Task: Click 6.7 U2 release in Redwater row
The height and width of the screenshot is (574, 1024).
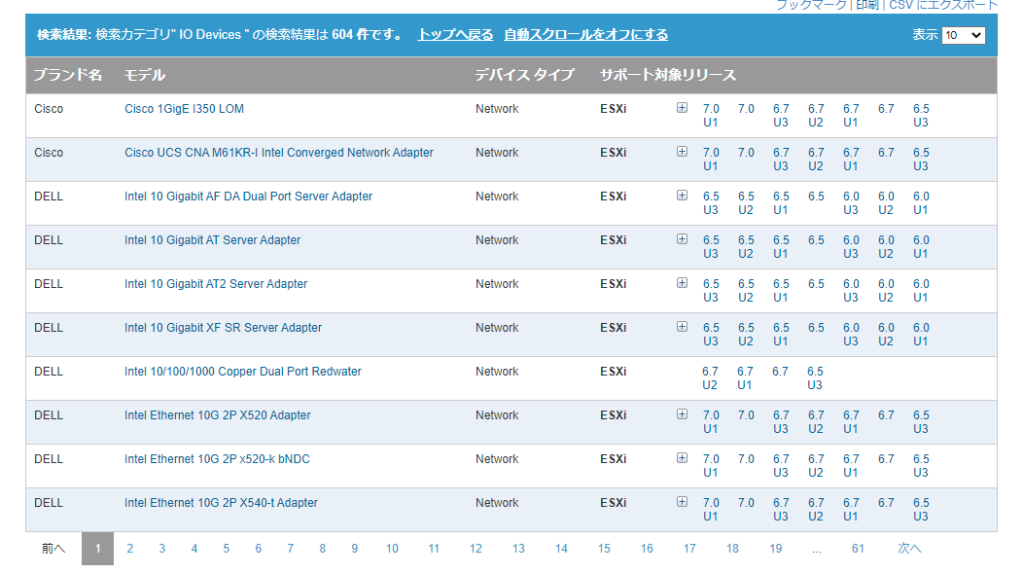Action: point(710,378)
